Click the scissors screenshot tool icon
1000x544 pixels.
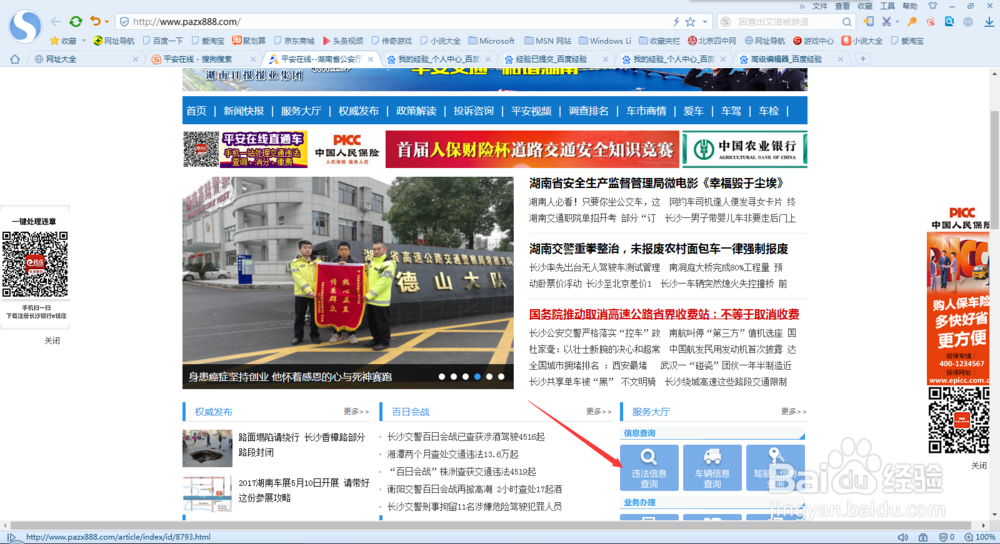886,22
